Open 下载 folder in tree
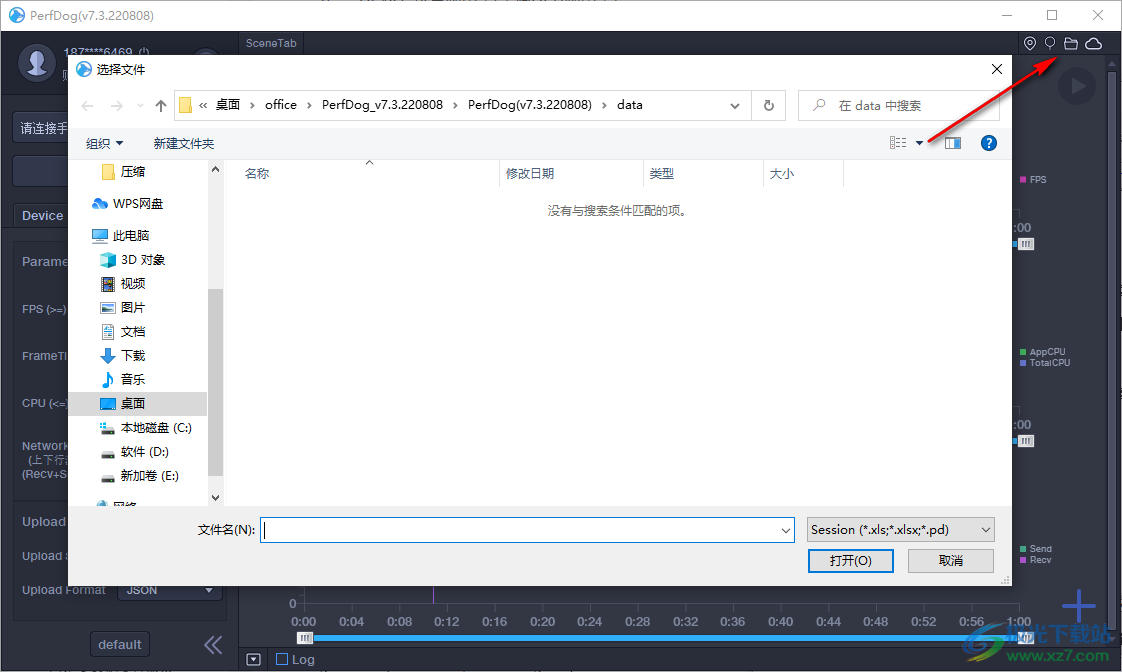1122x672 pixels. 133,356
